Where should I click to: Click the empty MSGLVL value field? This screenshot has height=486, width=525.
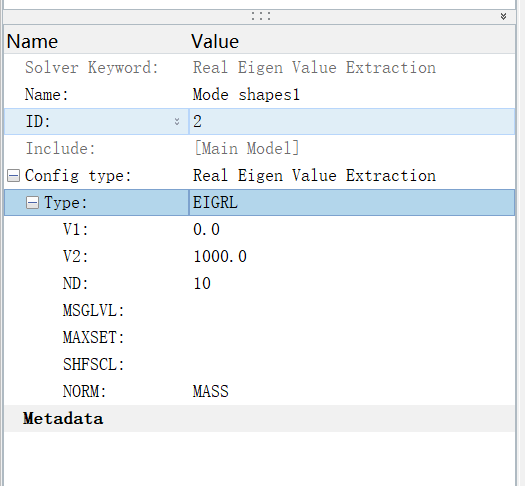click(x=352, y=311)
